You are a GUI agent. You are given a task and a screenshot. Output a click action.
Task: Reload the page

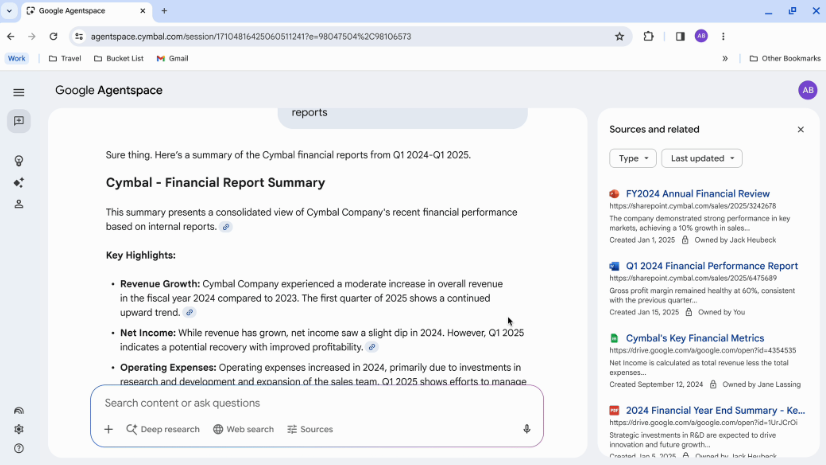pyautogui.click(x=53, y=36)
